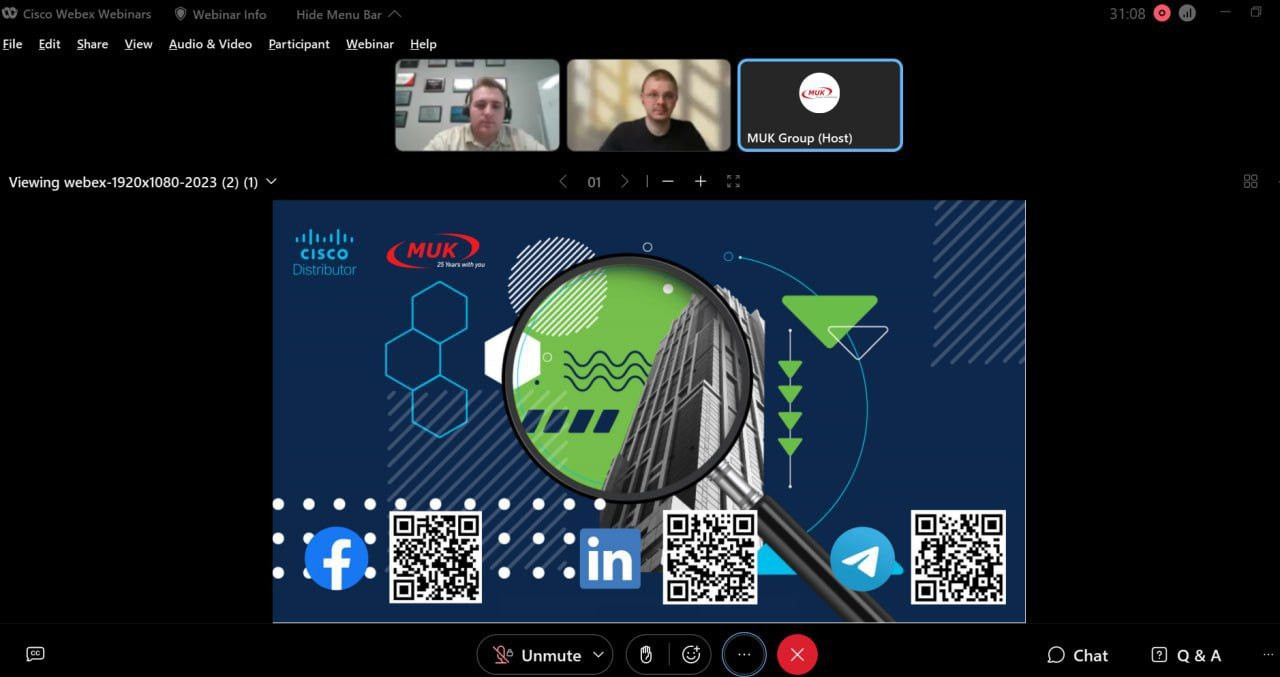This screenshot has height=677, width=1280.
Task: Click the 31:08 elapsed time display
Action: point(1127,14)
